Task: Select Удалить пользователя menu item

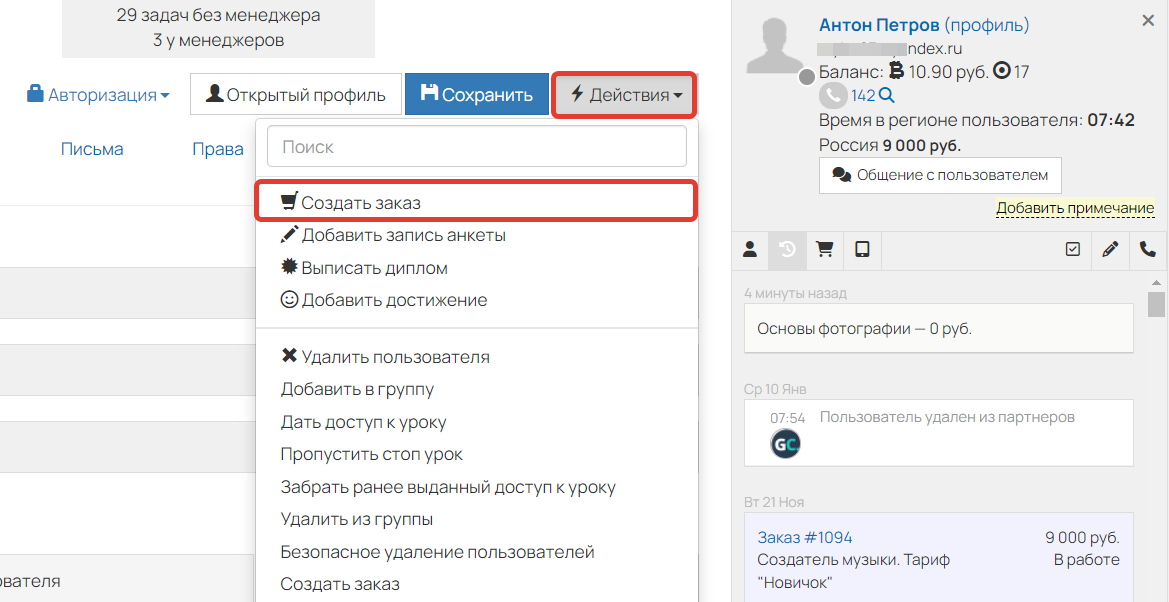Action: (385, 357)
